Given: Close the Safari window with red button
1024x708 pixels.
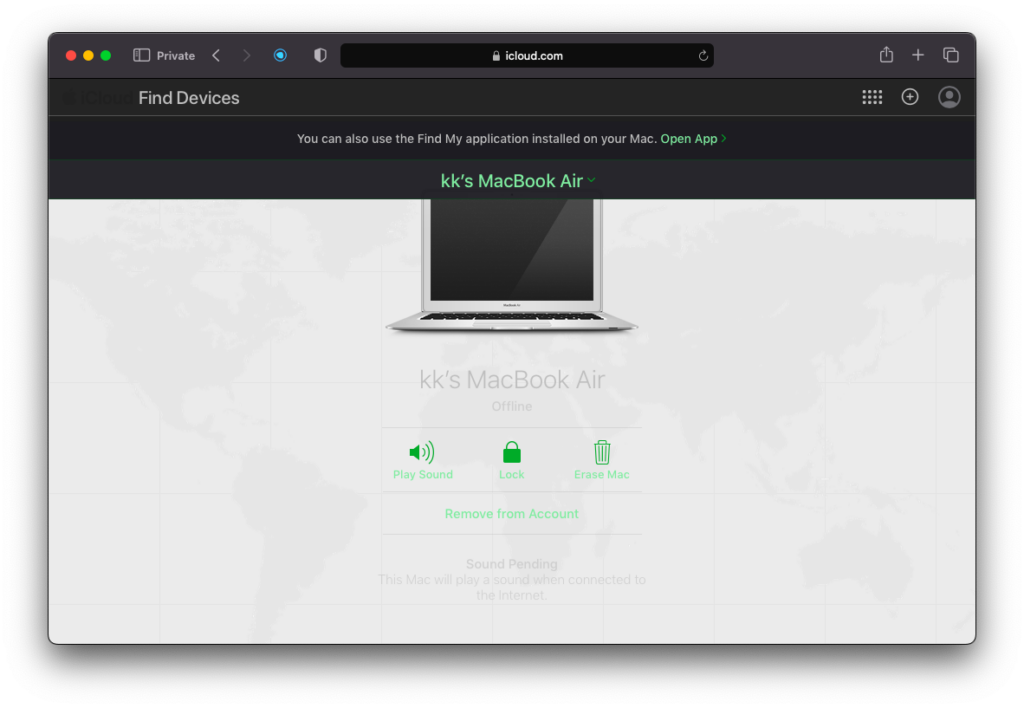Looking at the screenshot, I should (x=71, y=56).
